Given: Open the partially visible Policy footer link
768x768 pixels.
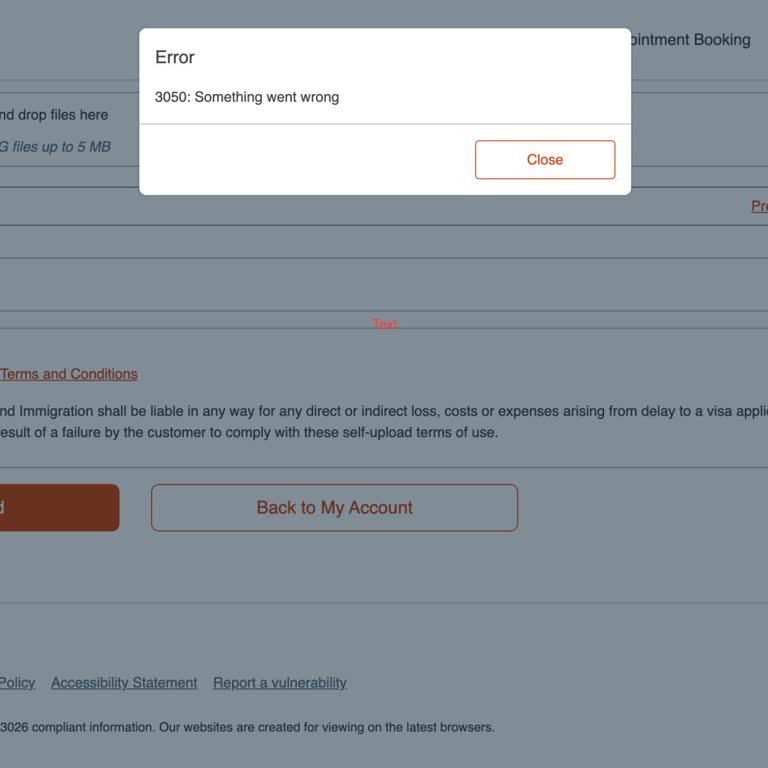Looking at the screenshot, I should click(17, 683).
